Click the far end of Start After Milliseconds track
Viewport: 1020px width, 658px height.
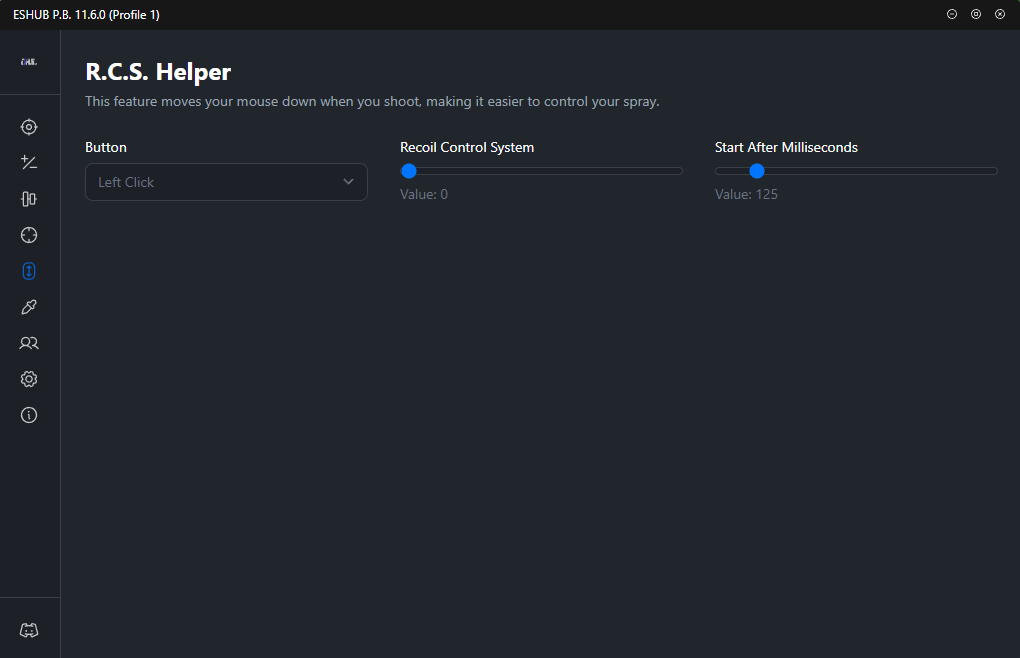[x=992, y=171]
